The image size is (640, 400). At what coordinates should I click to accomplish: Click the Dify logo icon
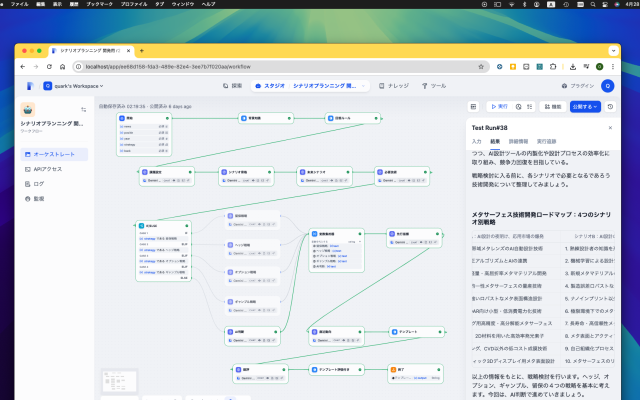[x=30, y=86]
